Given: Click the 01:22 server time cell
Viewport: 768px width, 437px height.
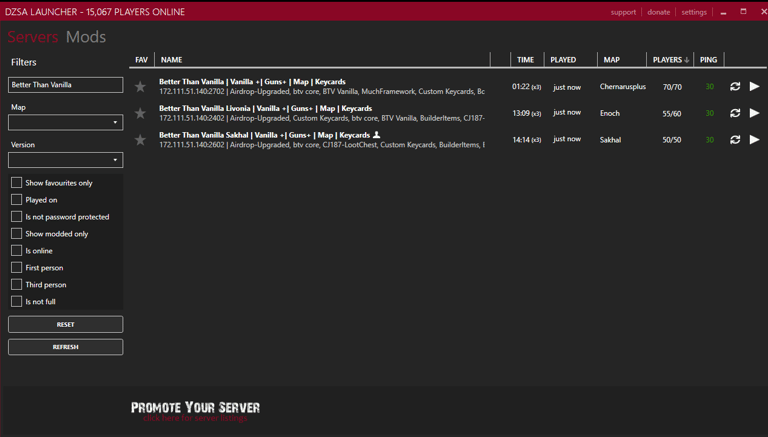Looking at the screenshot, I should [x=527, y=87].
